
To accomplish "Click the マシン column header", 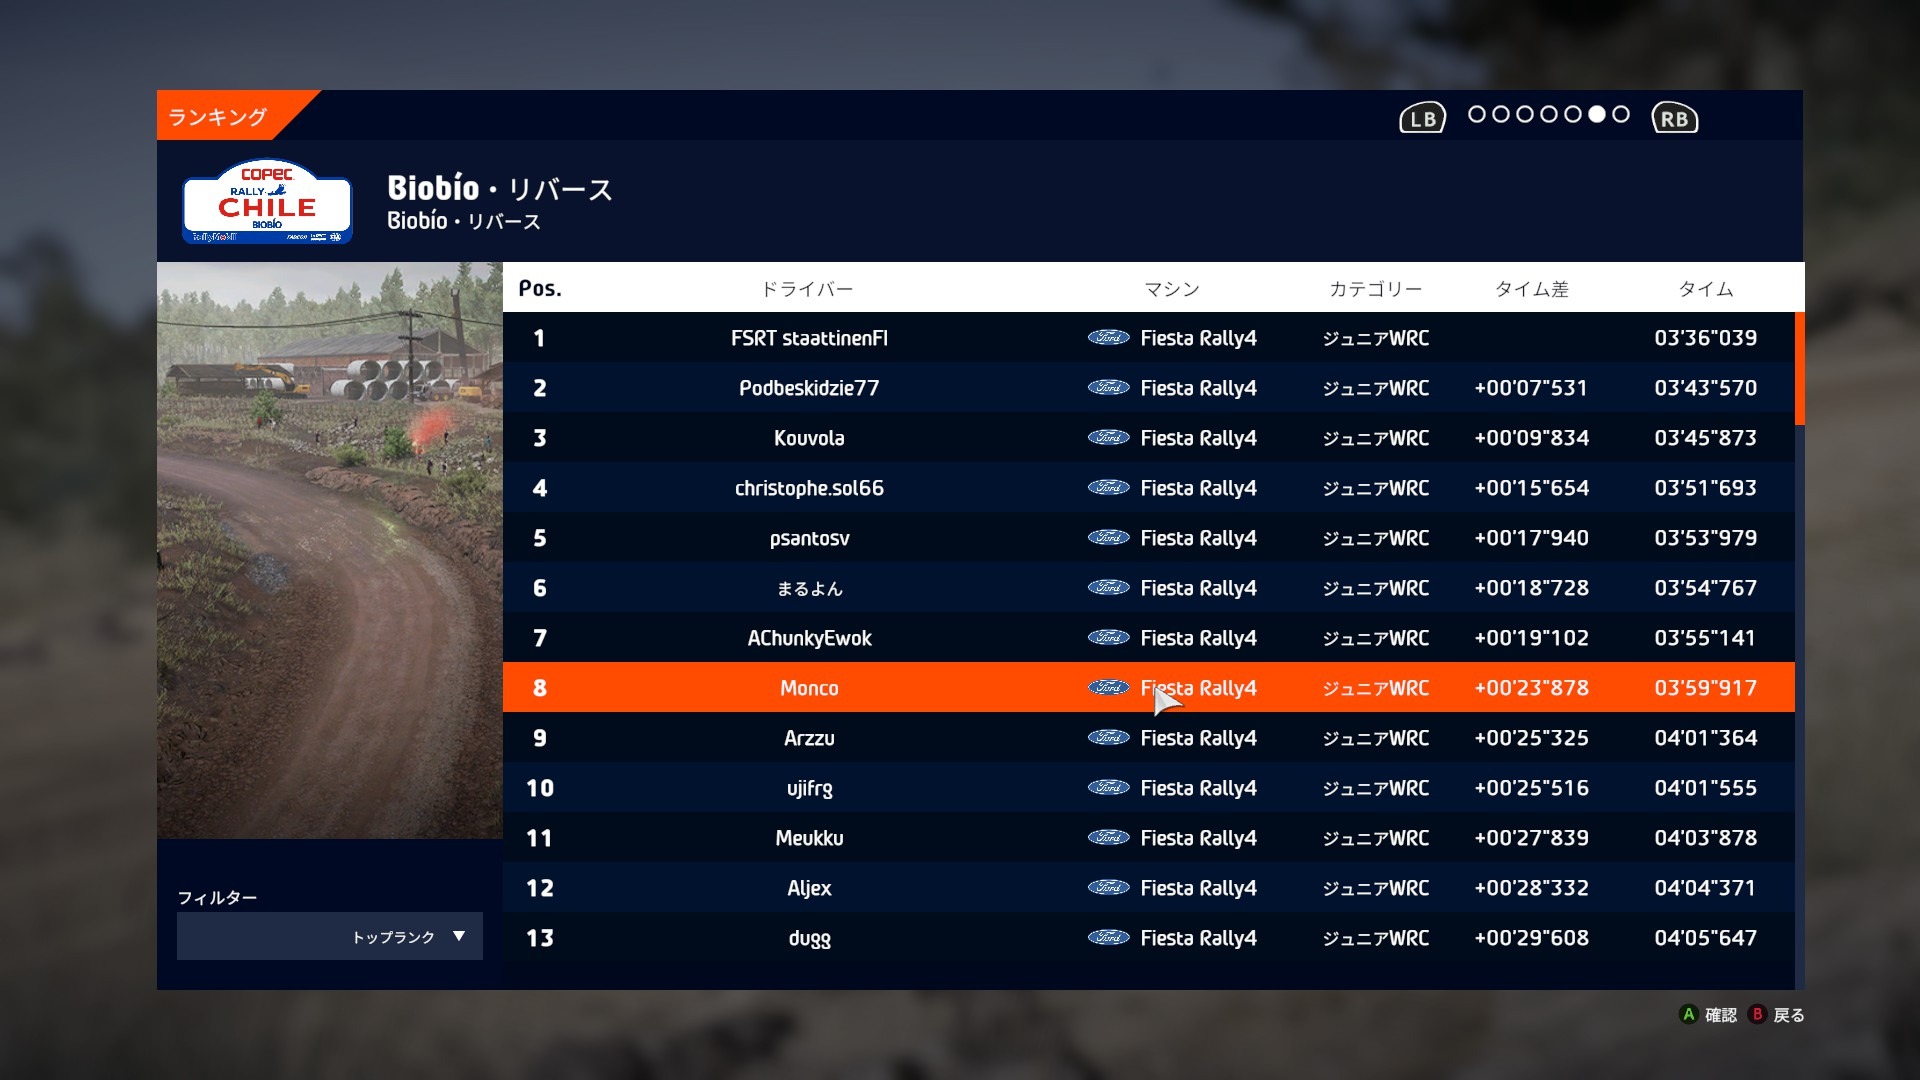I will (1172, 289).
